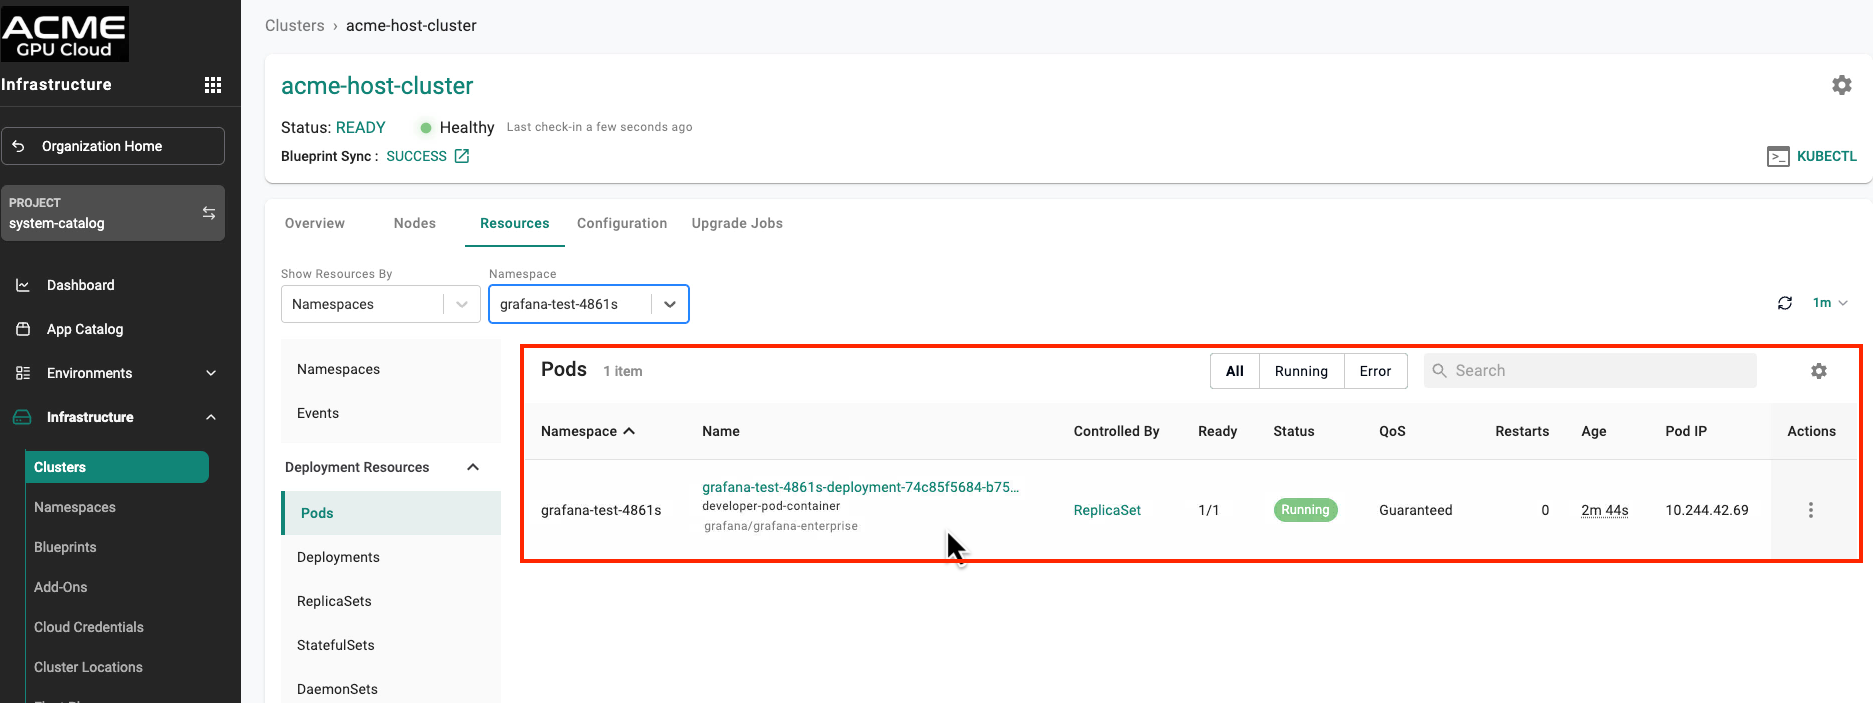The image size is (1873, 703).
Task: Select the Error pods filter
Action: pos(1375,371)
